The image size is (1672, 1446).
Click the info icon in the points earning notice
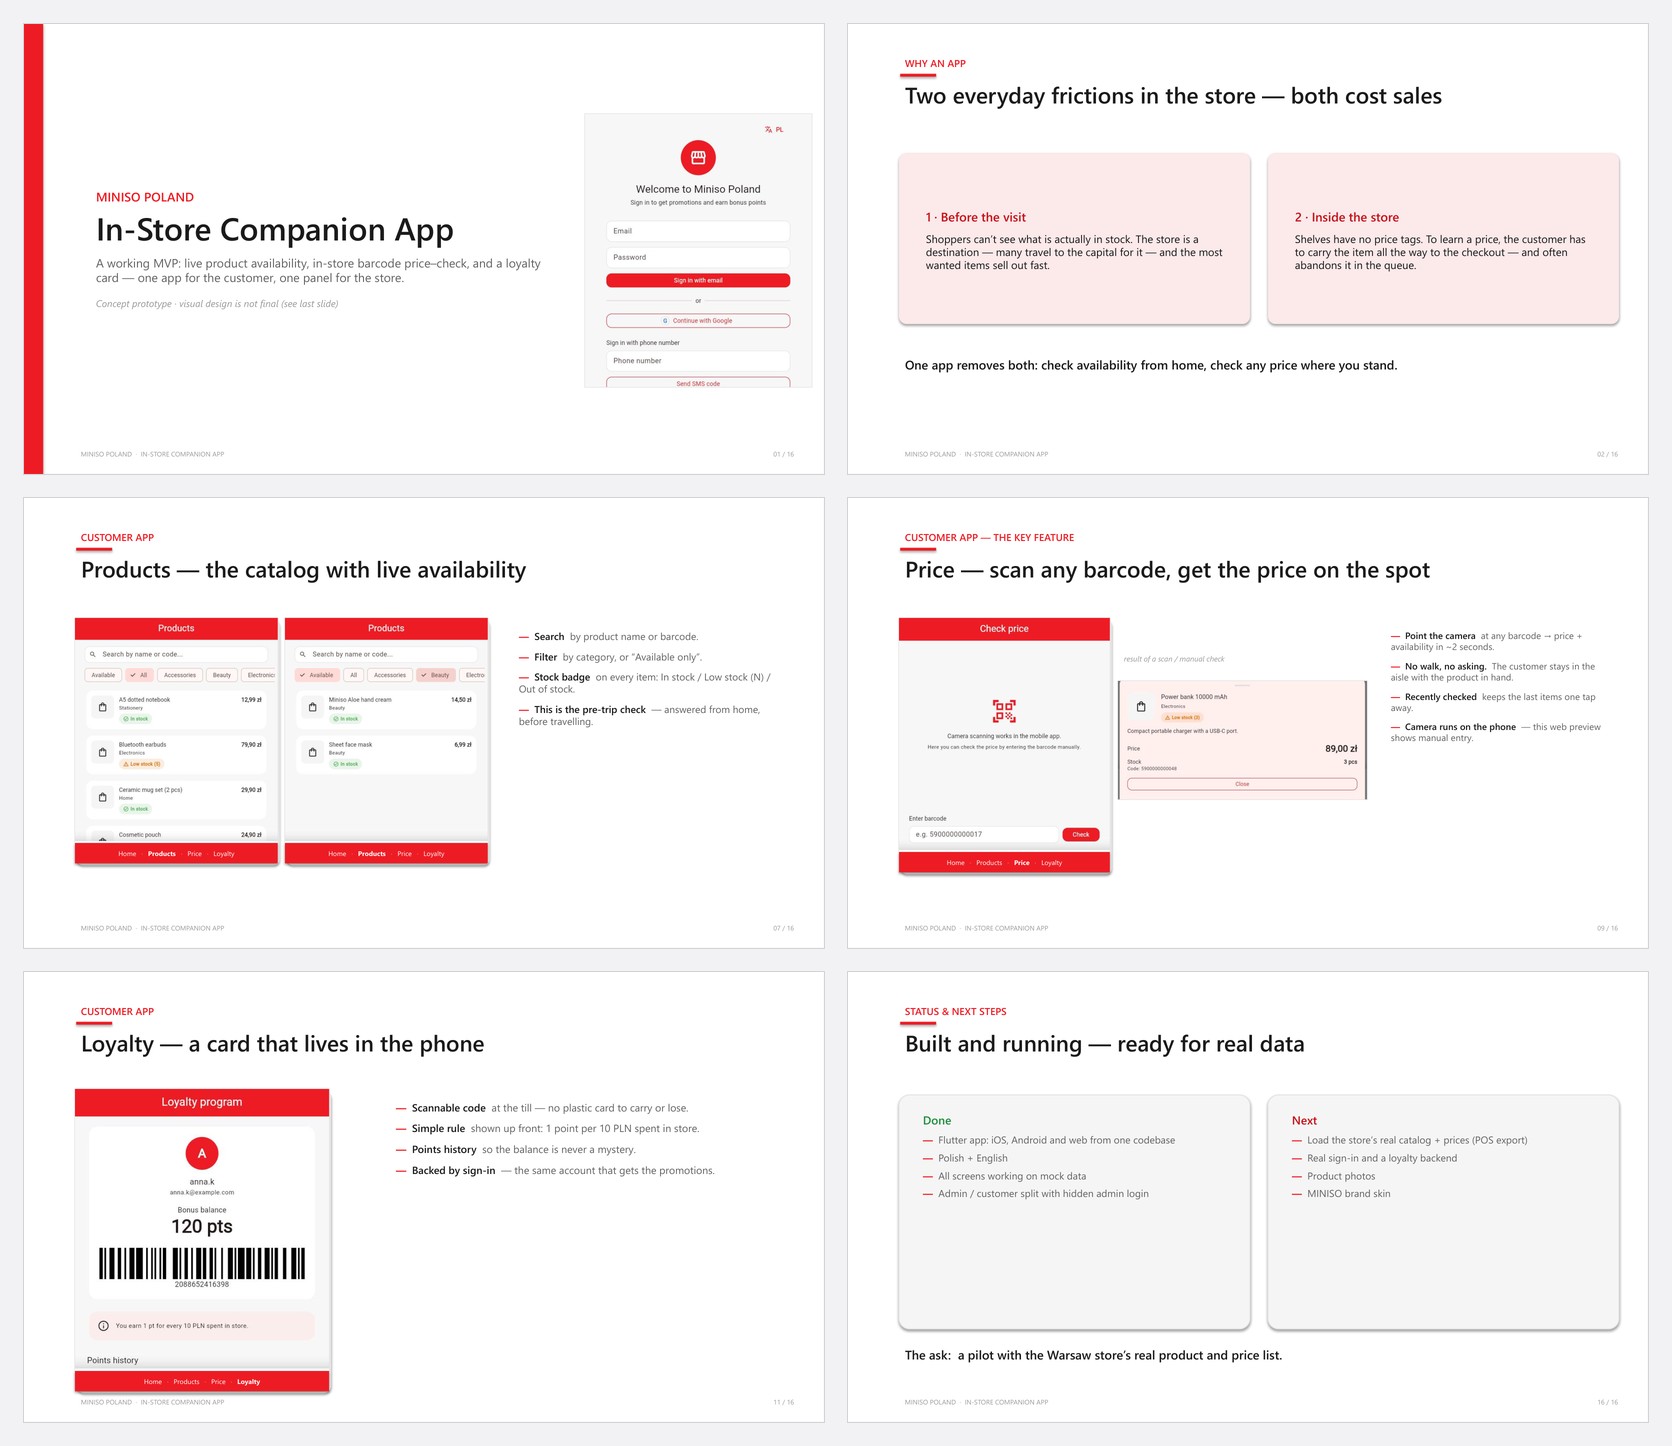(103, 1326)
